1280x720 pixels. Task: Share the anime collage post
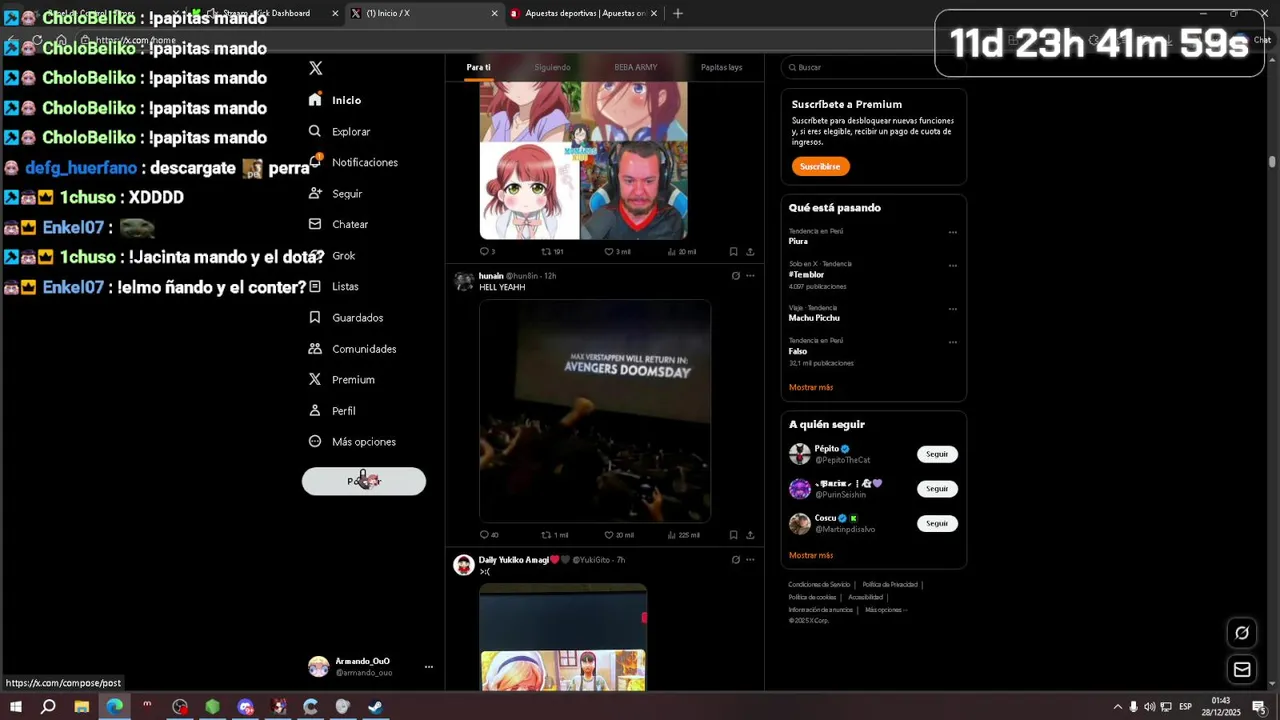click(x=750, y=252)
